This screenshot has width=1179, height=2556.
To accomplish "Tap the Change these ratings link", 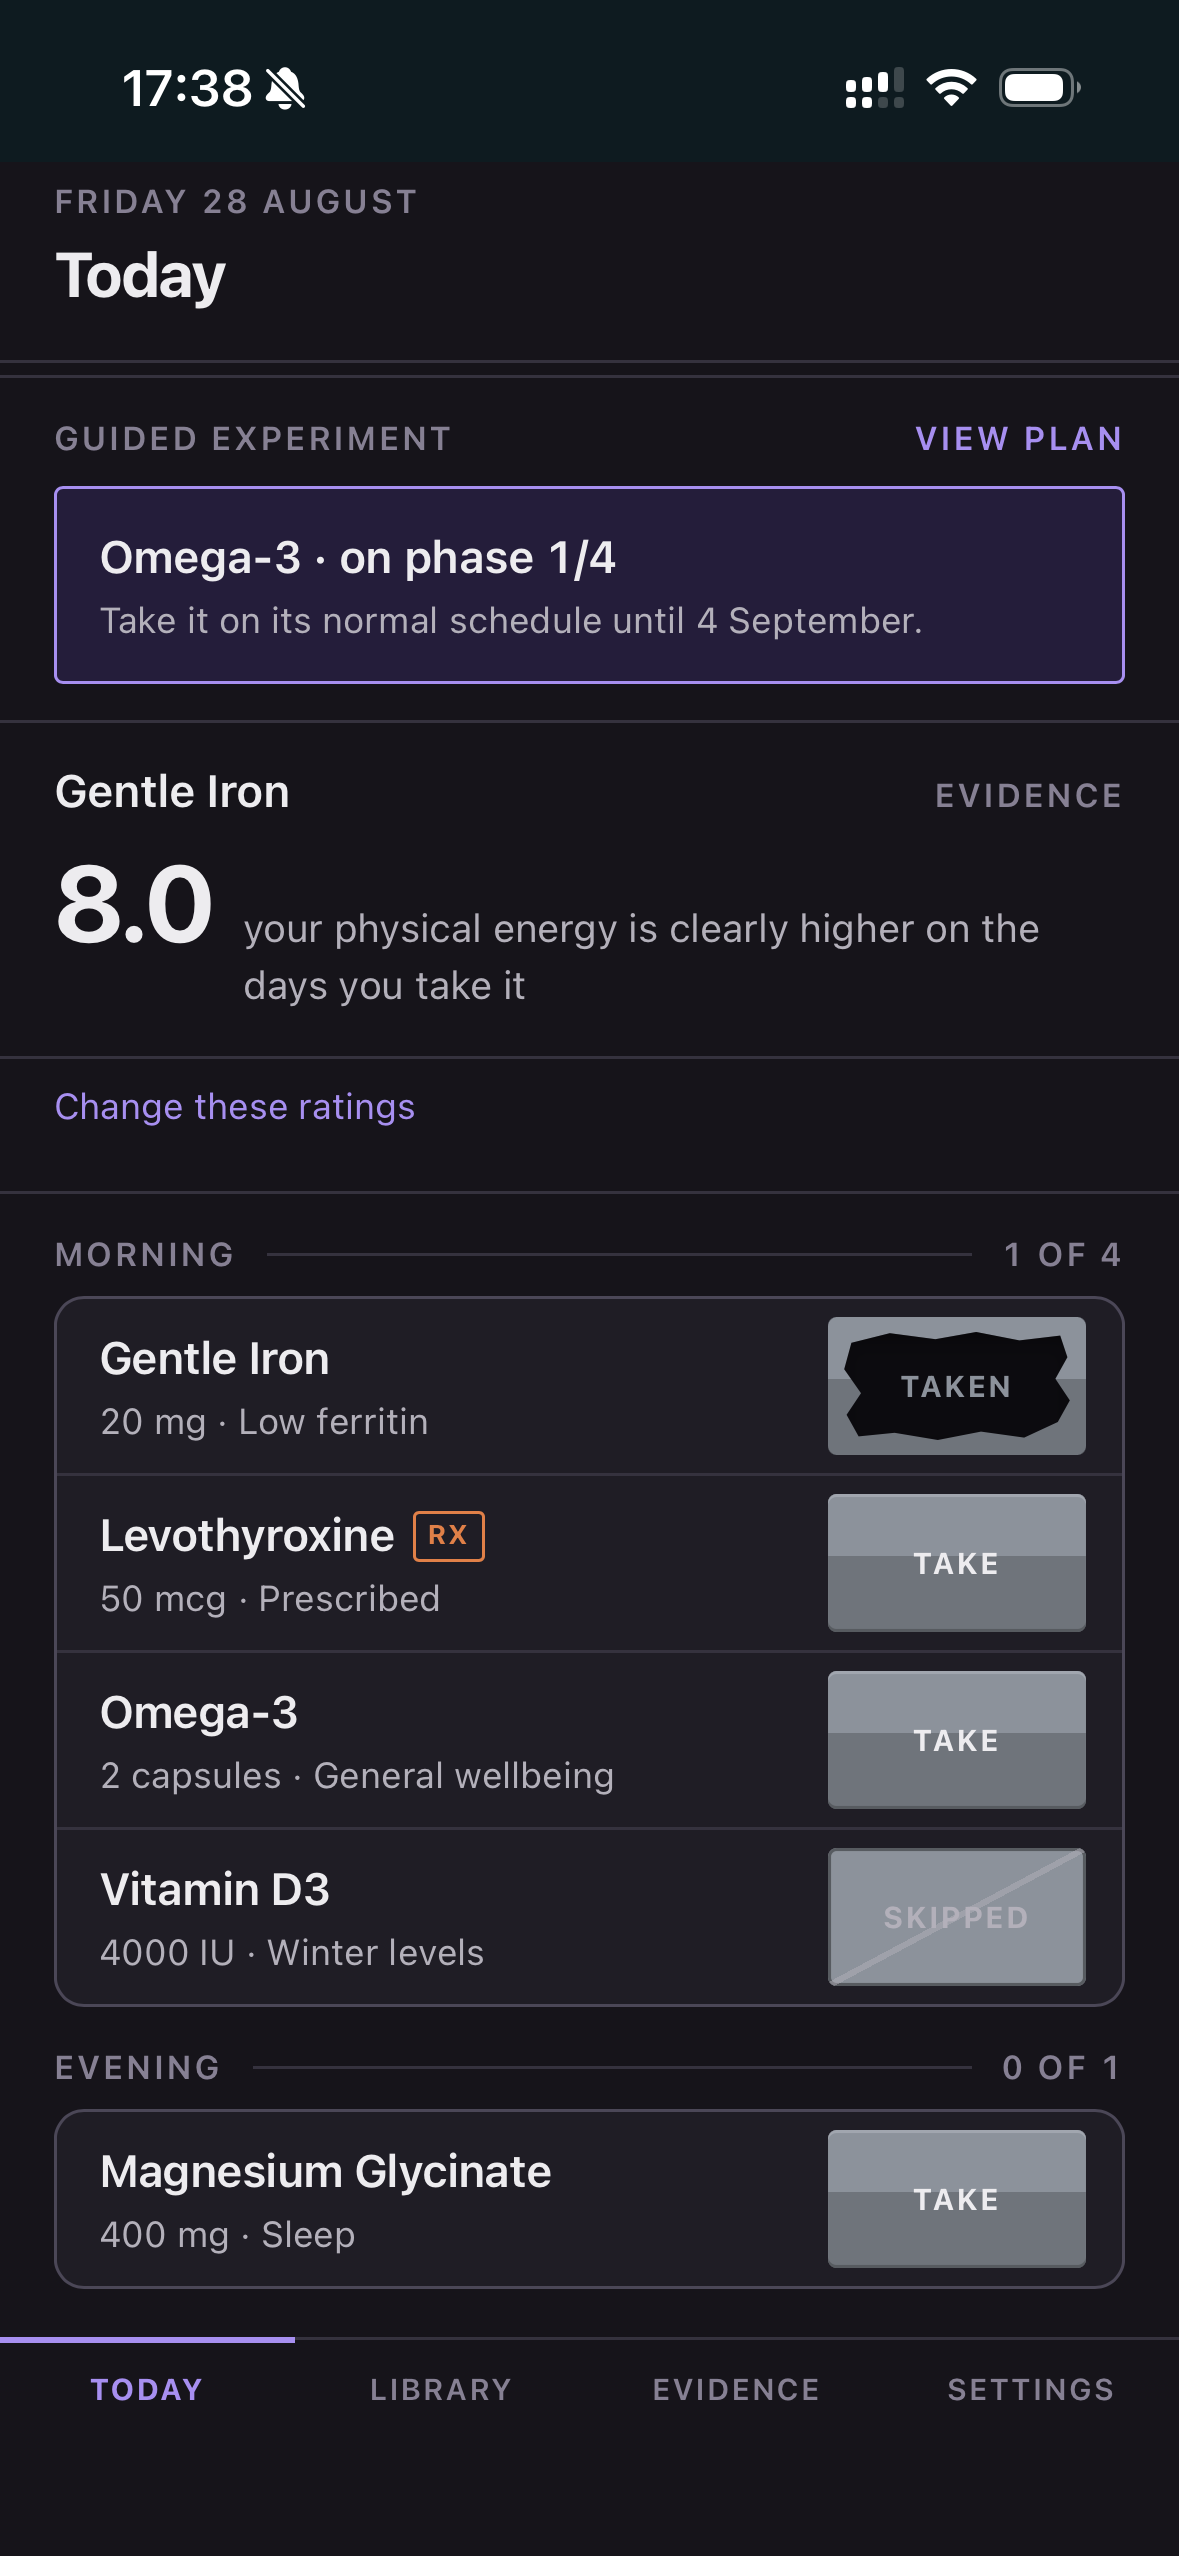I will pyautogui.click(x=235, y=1107).
